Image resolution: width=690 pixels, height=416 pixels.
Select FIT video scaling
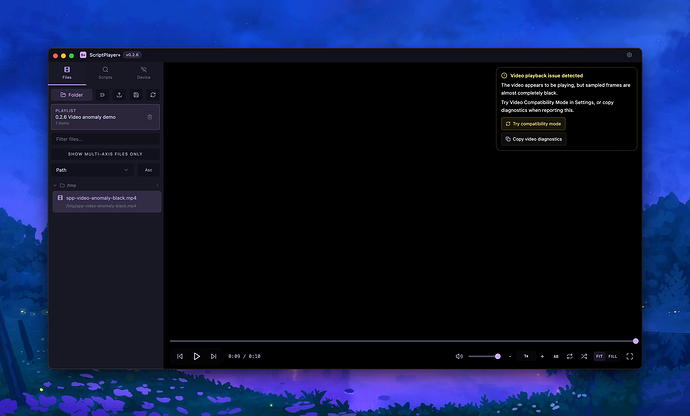(599, 356)
